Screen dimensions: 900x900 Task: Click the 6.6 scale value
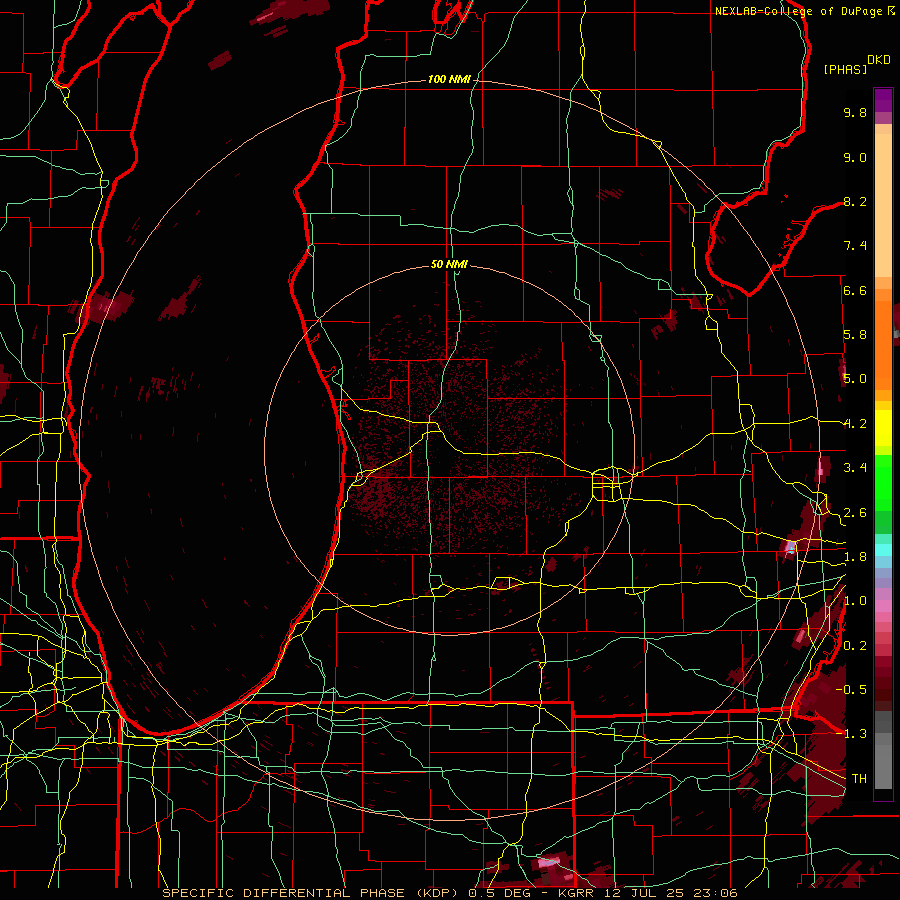coord(855,290)
